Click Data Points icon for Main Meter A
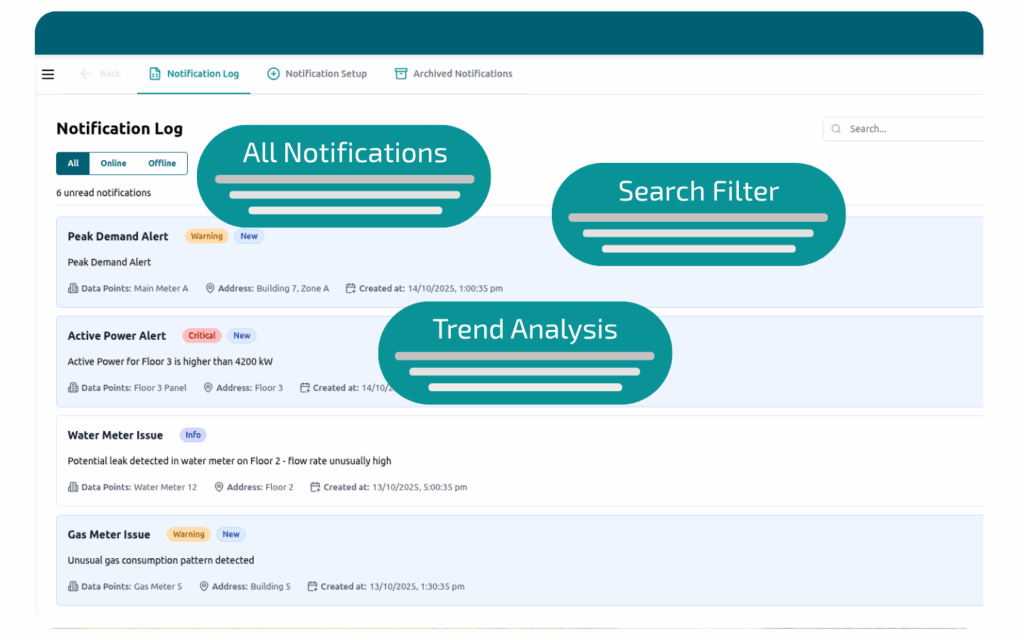This screenshot has width=1024, height=640. coord(73,289)
